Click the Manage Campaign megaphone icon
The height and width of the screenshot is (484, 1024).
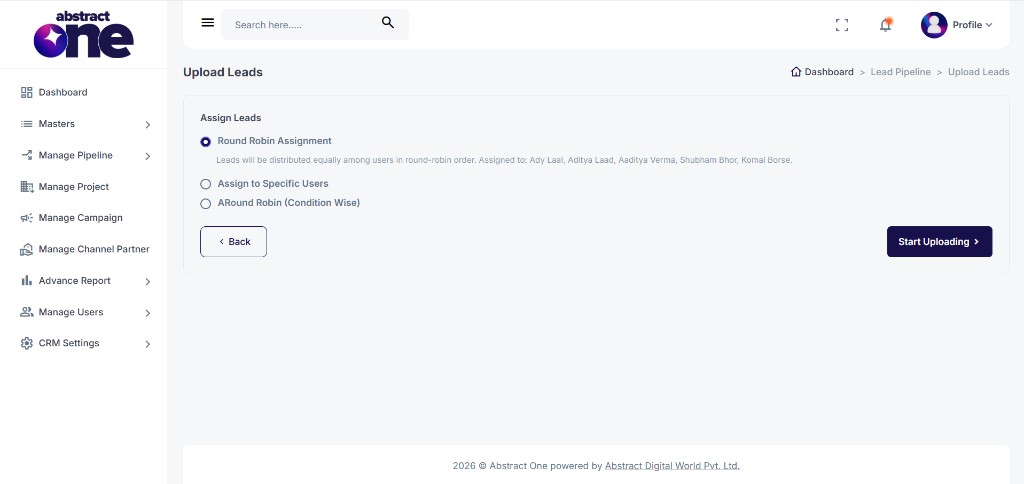coord(27,218)
